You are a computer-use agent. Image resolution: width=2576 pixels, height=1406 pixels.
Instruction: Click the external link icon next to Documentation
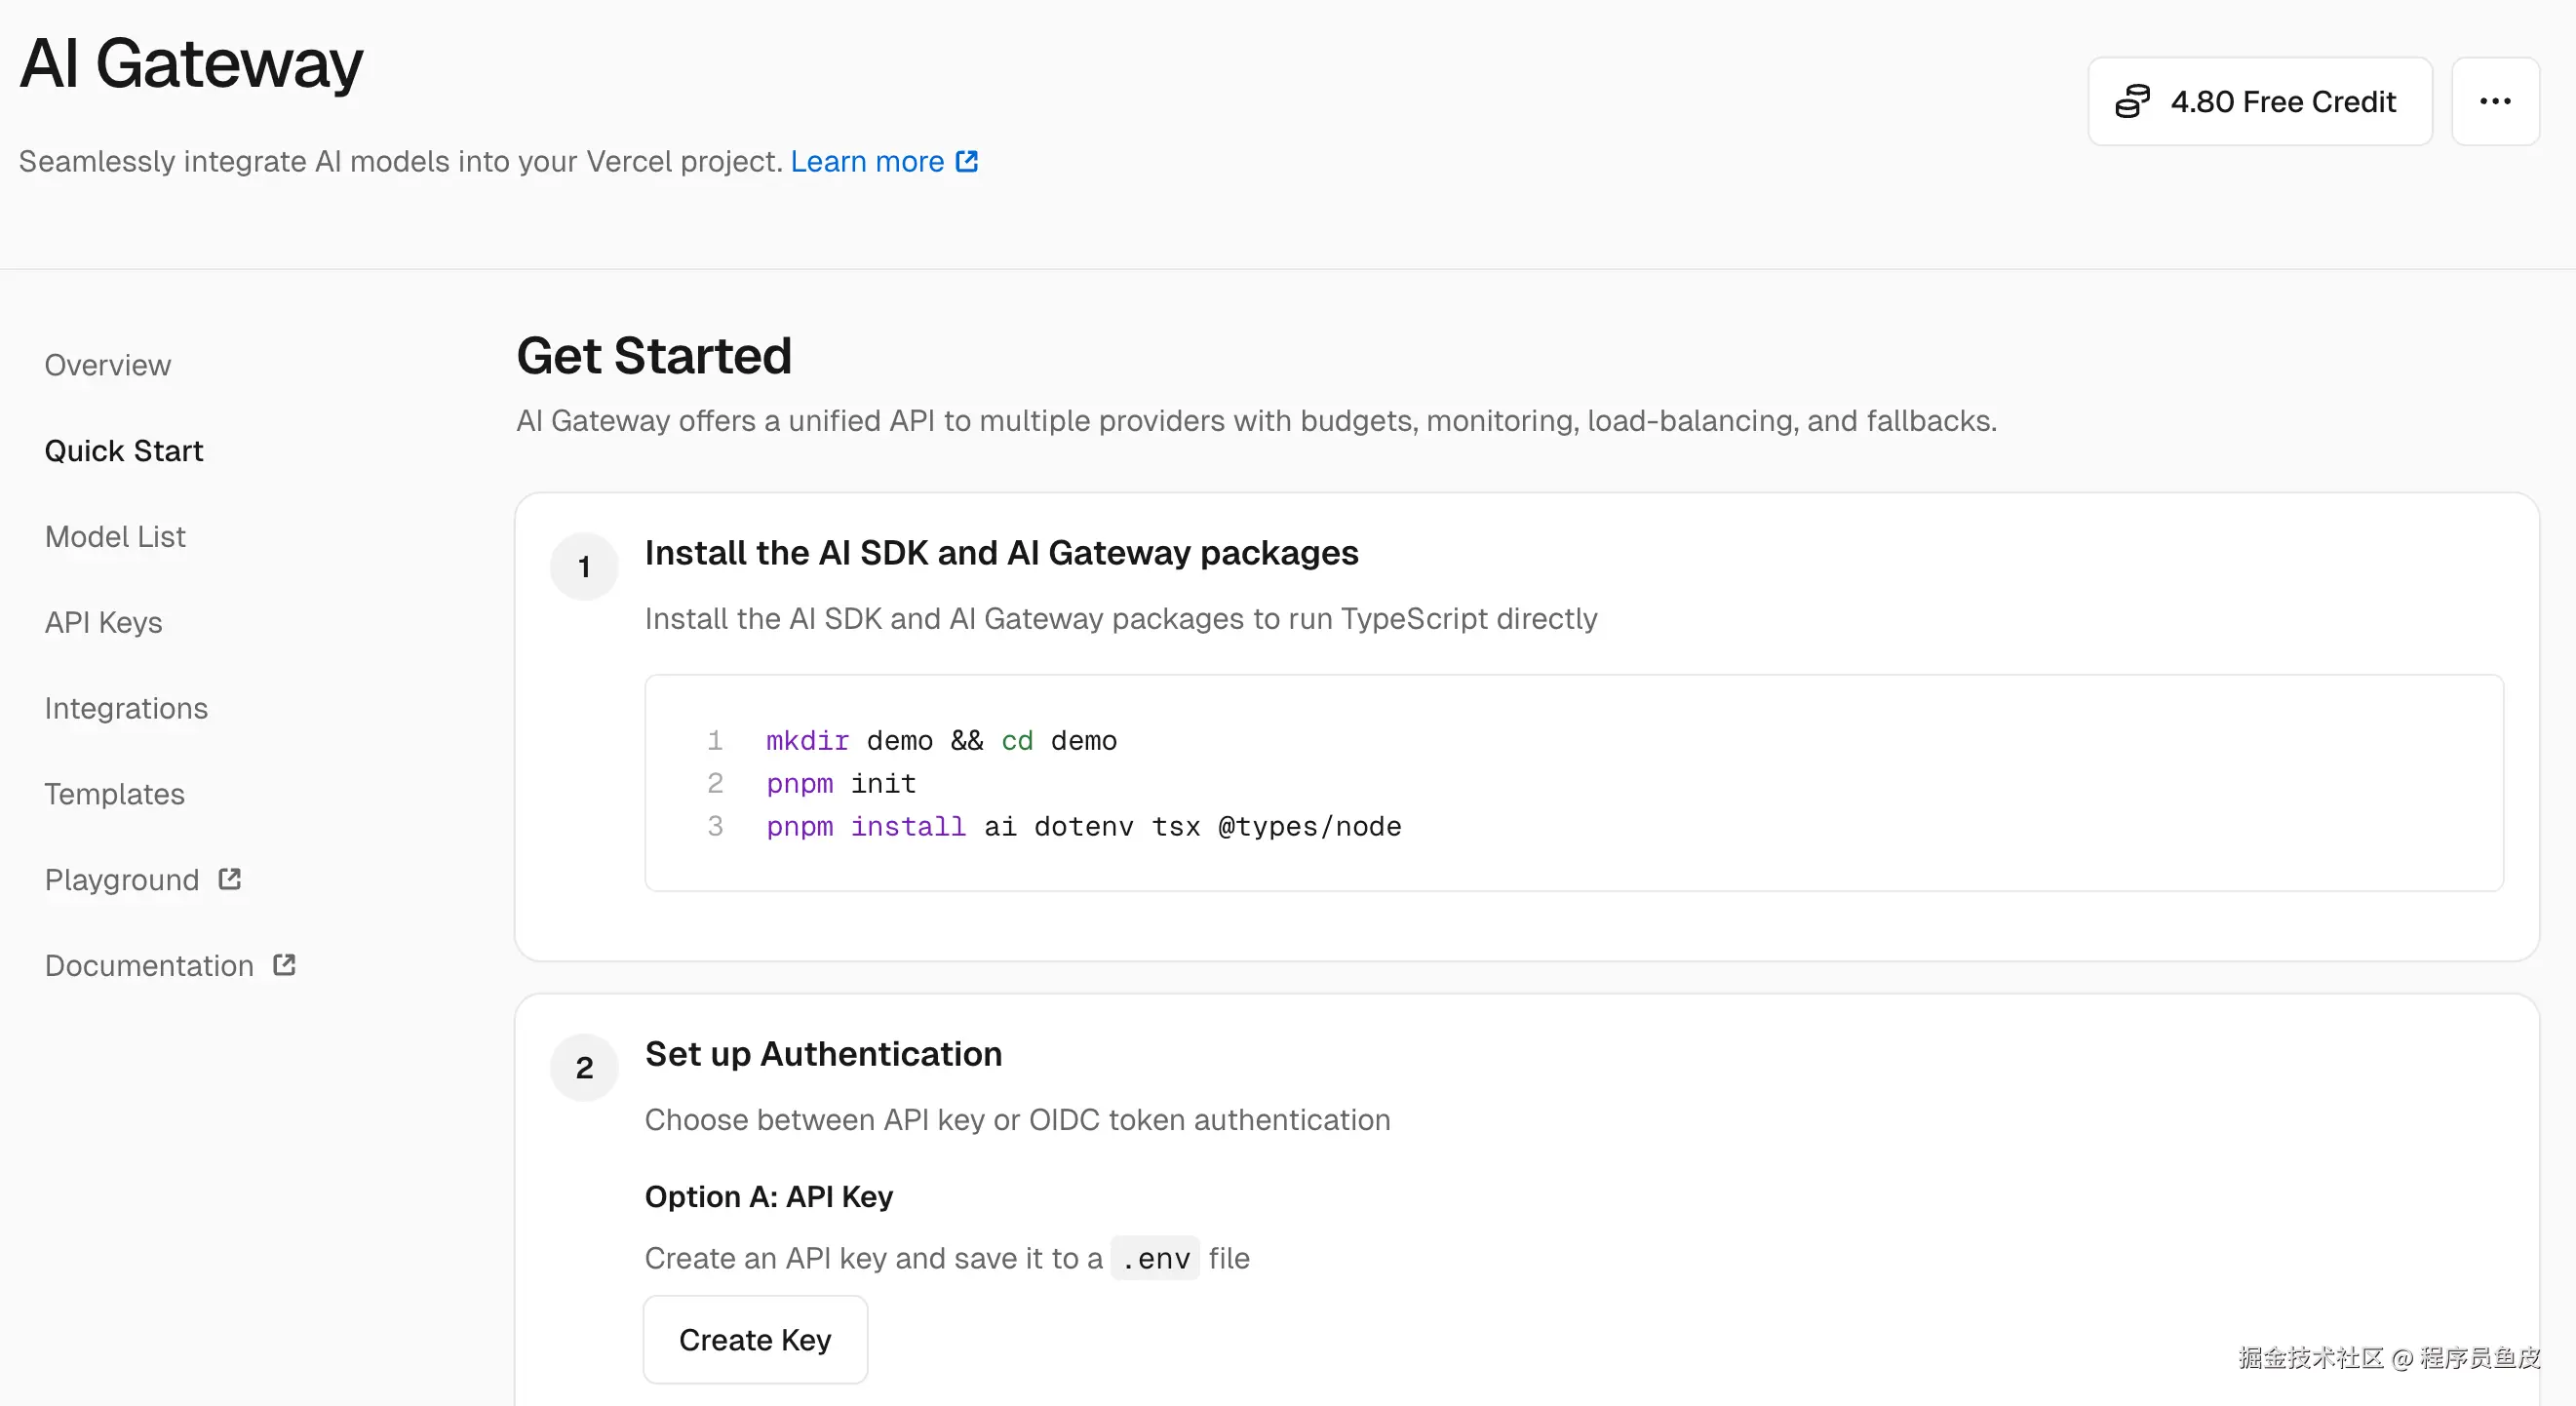[285, 965]
